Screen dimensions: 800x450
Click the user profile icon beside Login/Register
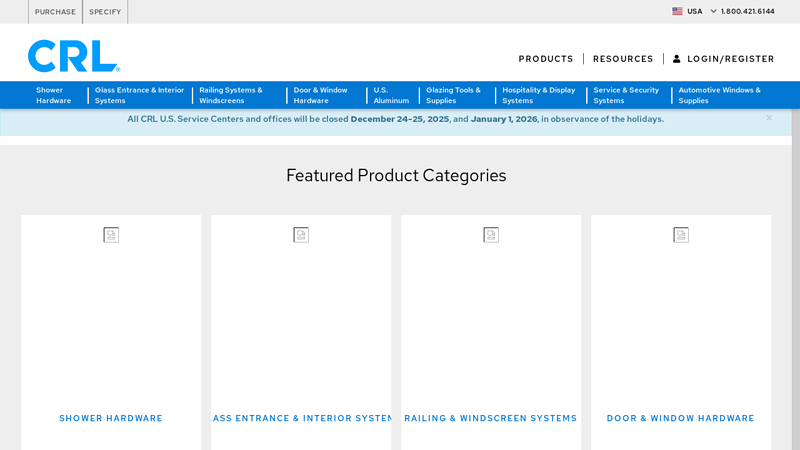pyautogui.click(x=677, y=59)
